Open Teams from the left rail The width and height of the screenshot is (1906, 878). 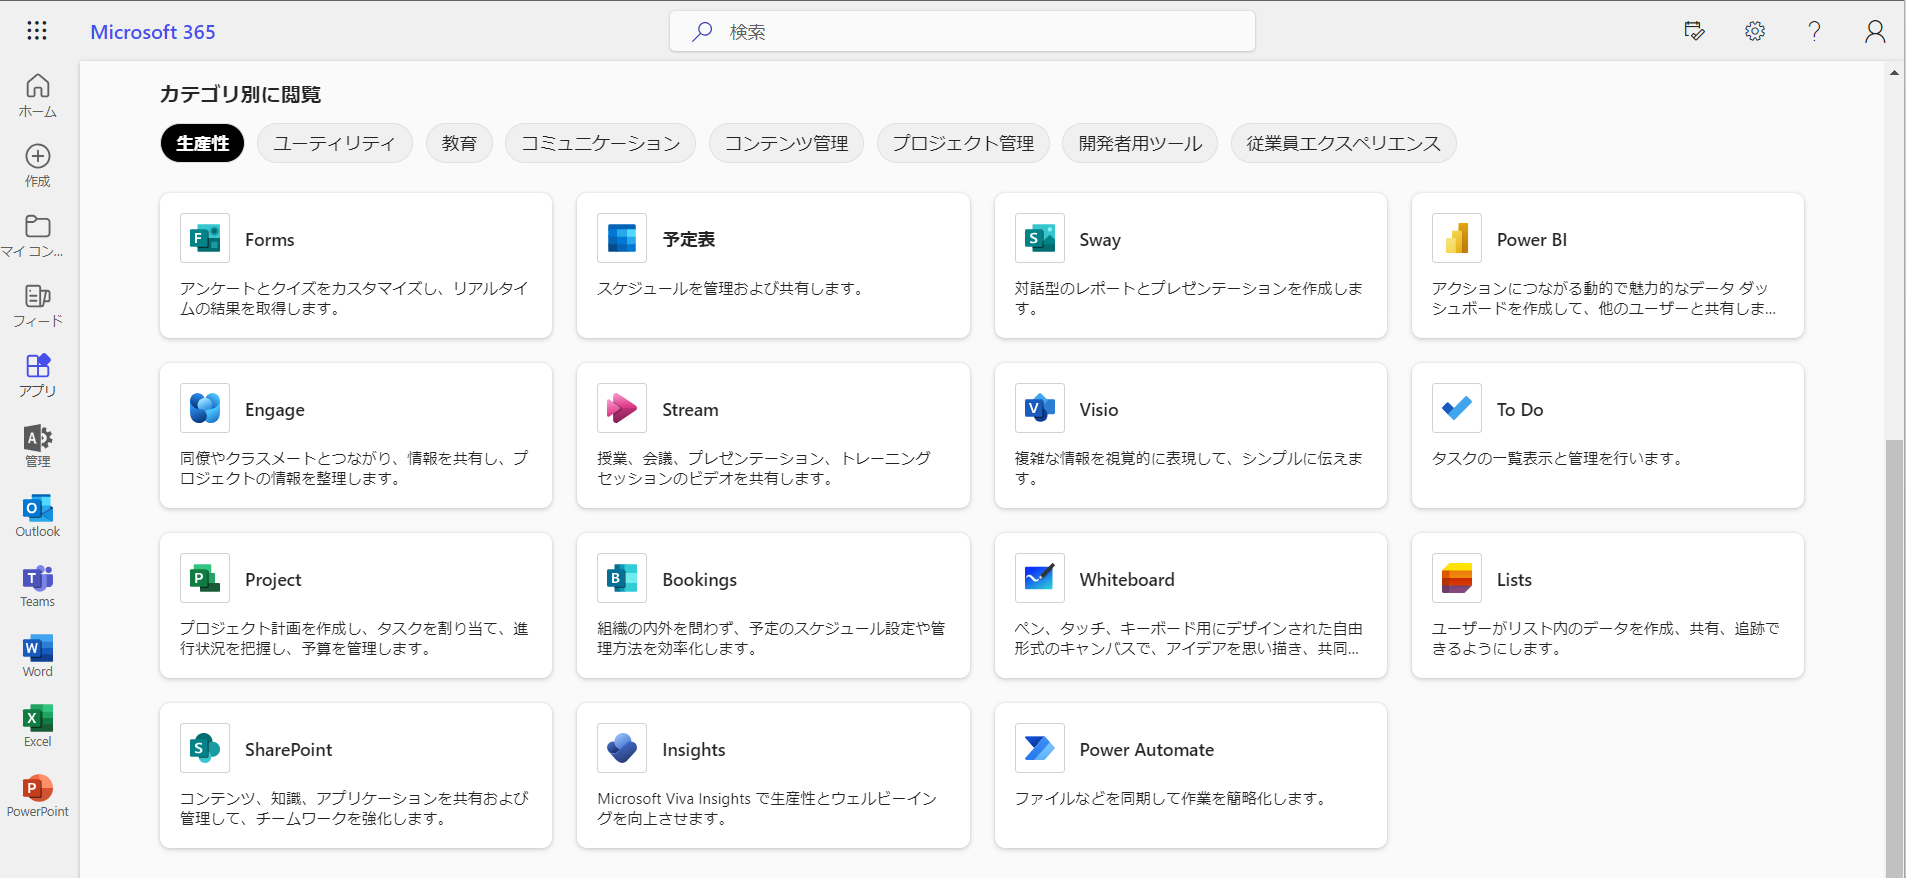[38, 585]
